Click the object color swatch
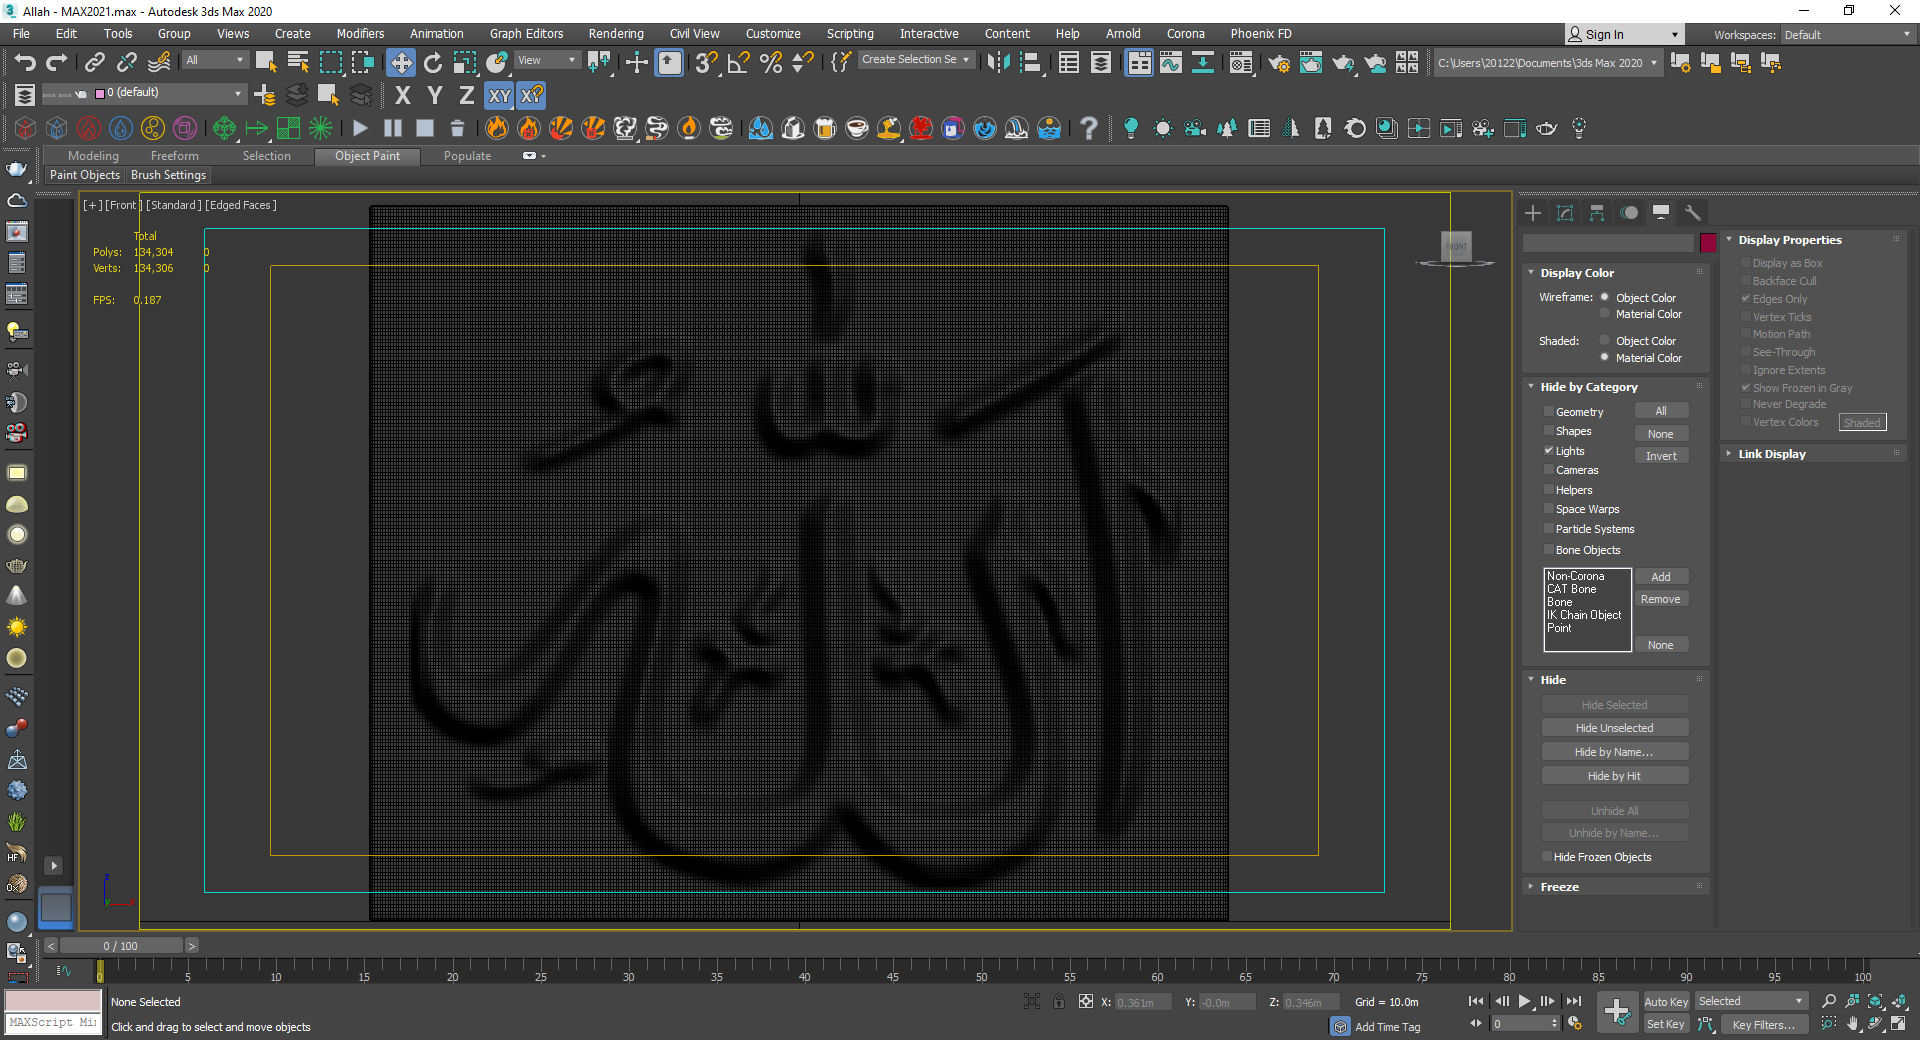 1708,242
